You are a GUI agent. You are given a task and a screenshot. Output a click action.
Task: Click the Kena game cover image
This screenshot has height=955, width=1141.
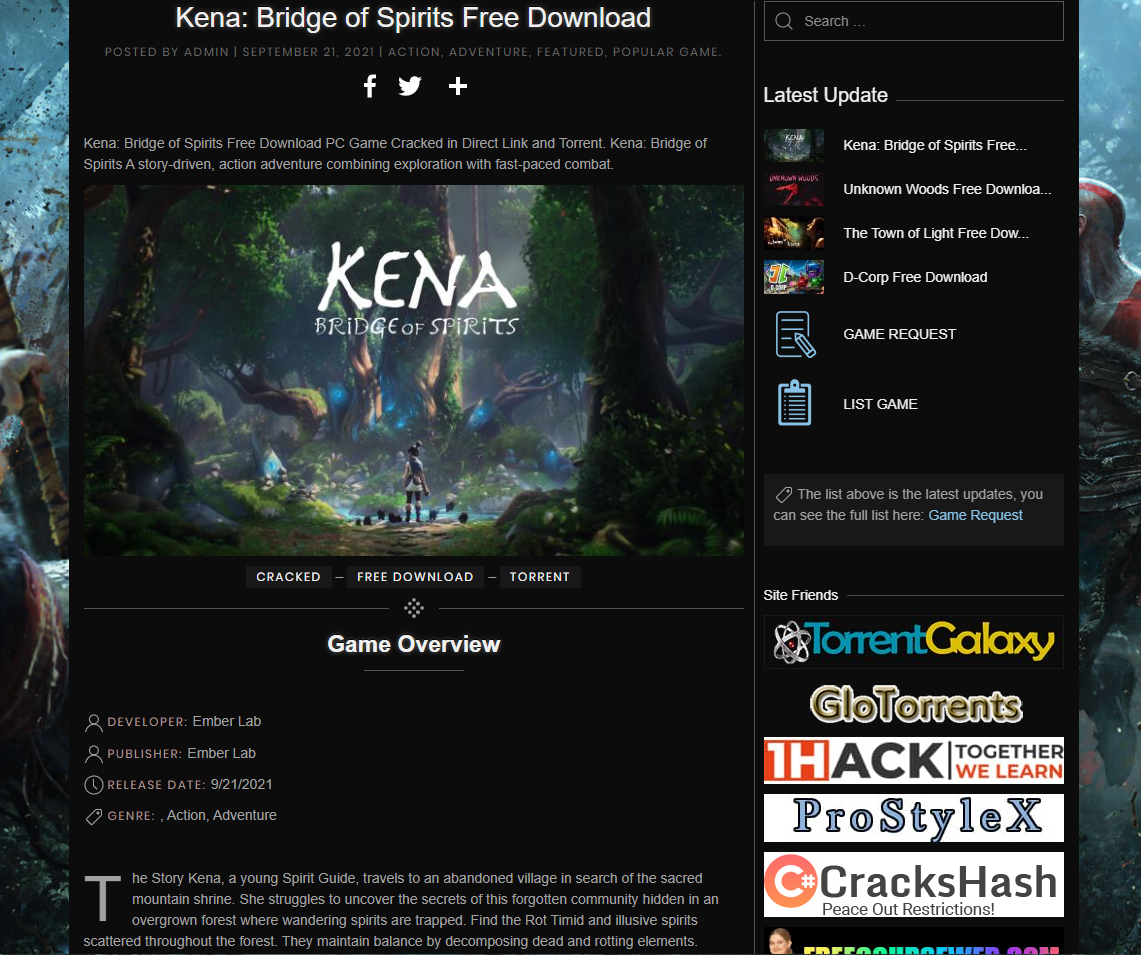pyautogui.click(x=413, y=370)
